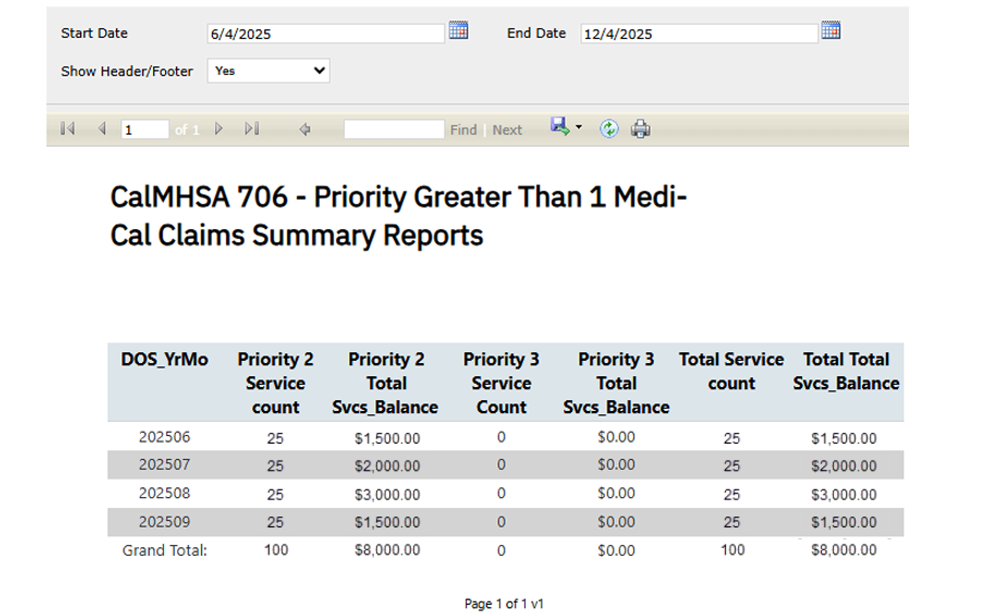Click the Next search link
988x616 pixels.
click(507, 130)
